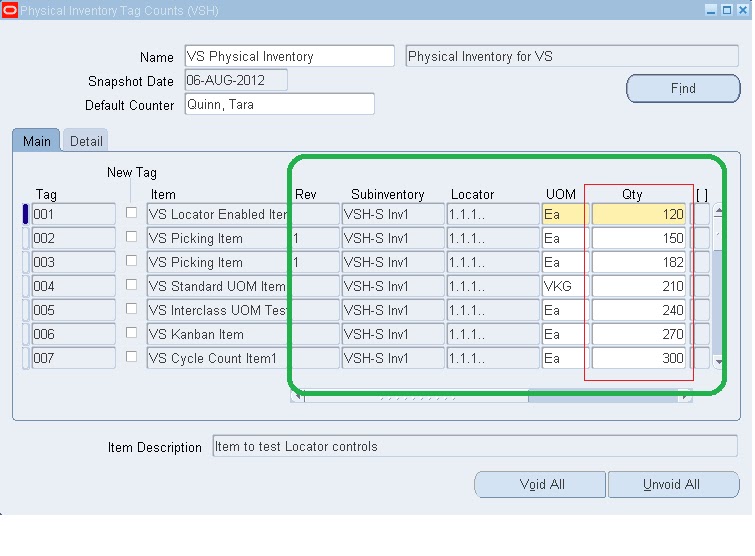This screenshot has width=755, height=556.
Task: Click Locator field of tag 006
Action: pyautogui.click(x=493, y=335)
